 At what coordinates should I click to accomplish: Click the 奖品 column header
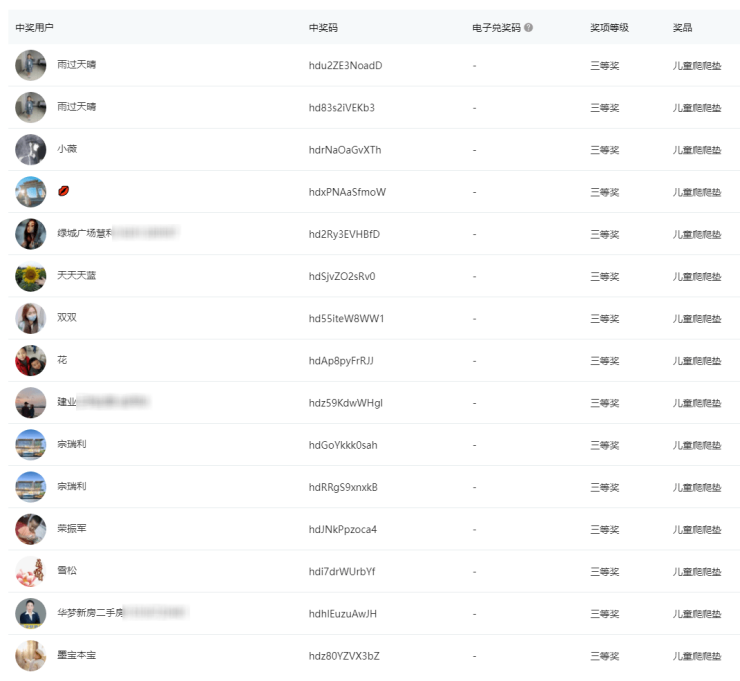tap(682, 28)
